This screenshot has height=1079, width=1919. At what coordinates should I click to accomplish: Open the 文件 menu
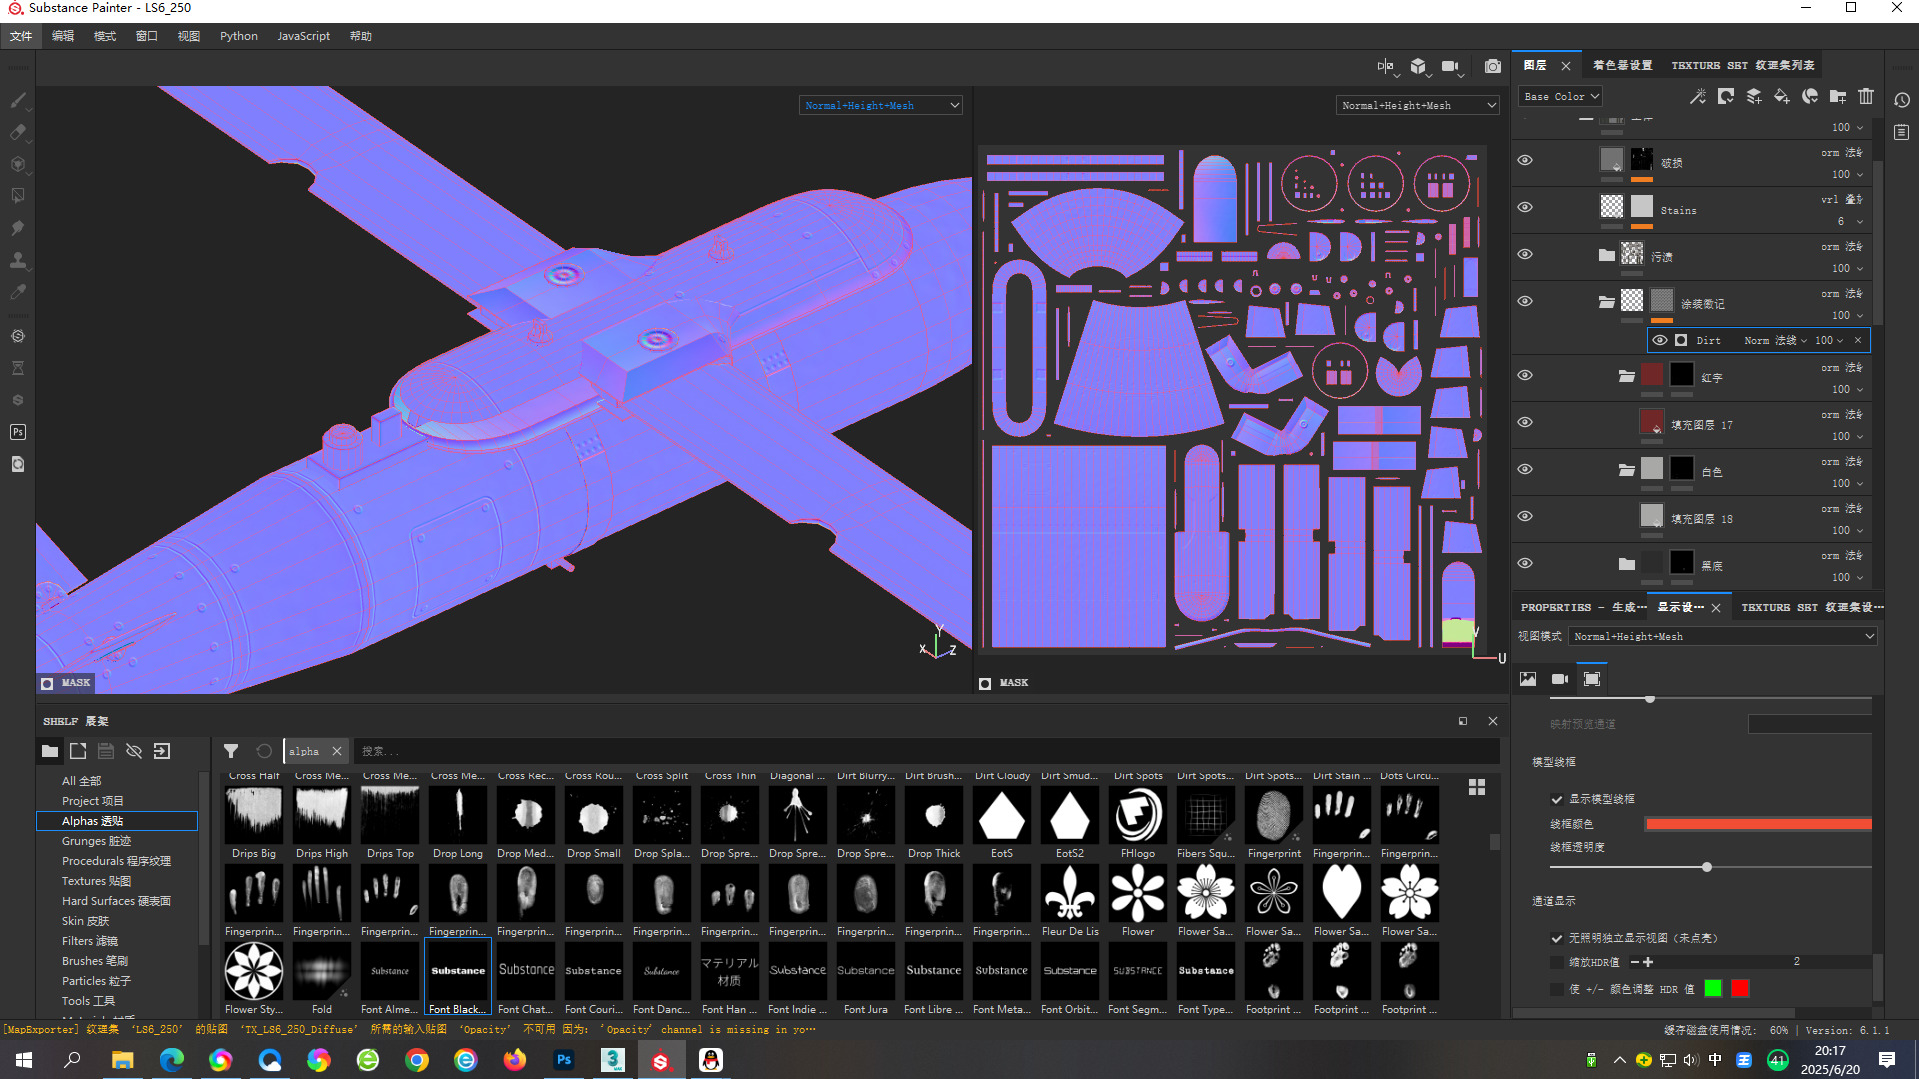[x=21, y=36]
